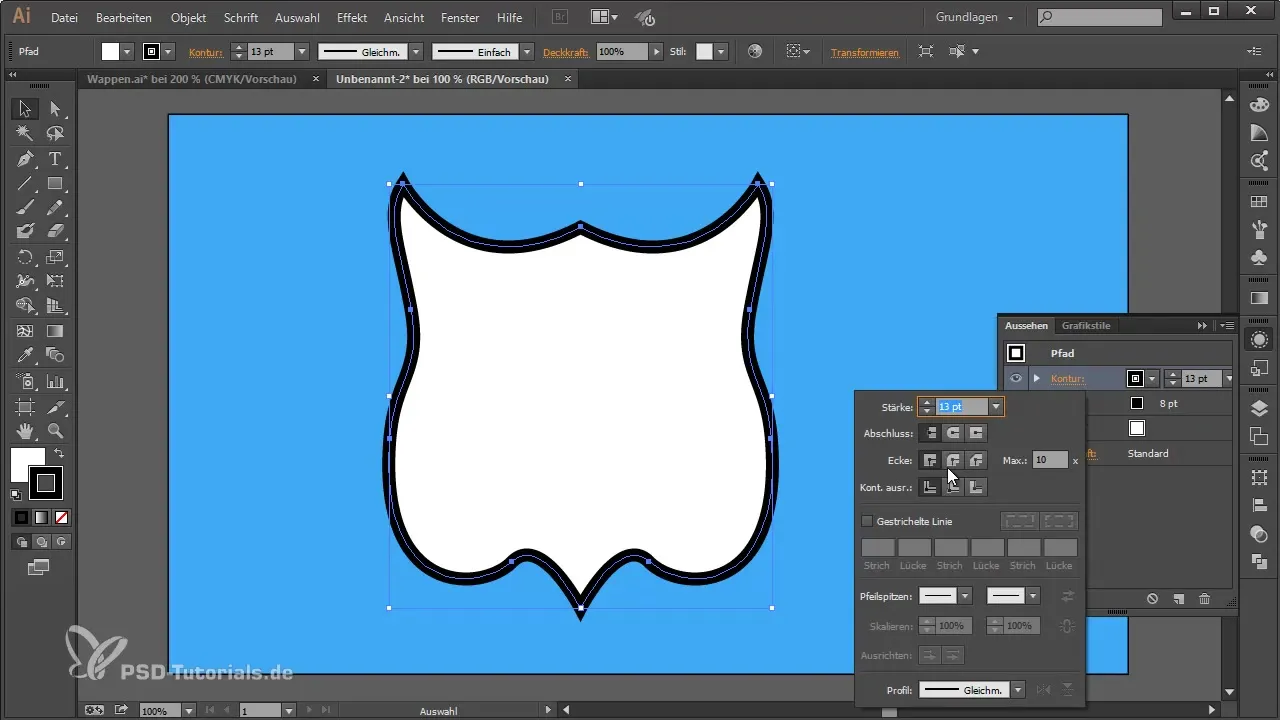This screenshot has width=1280, height=720.
Task: Select the Gradient tool
Action: [x=55, y=331]
